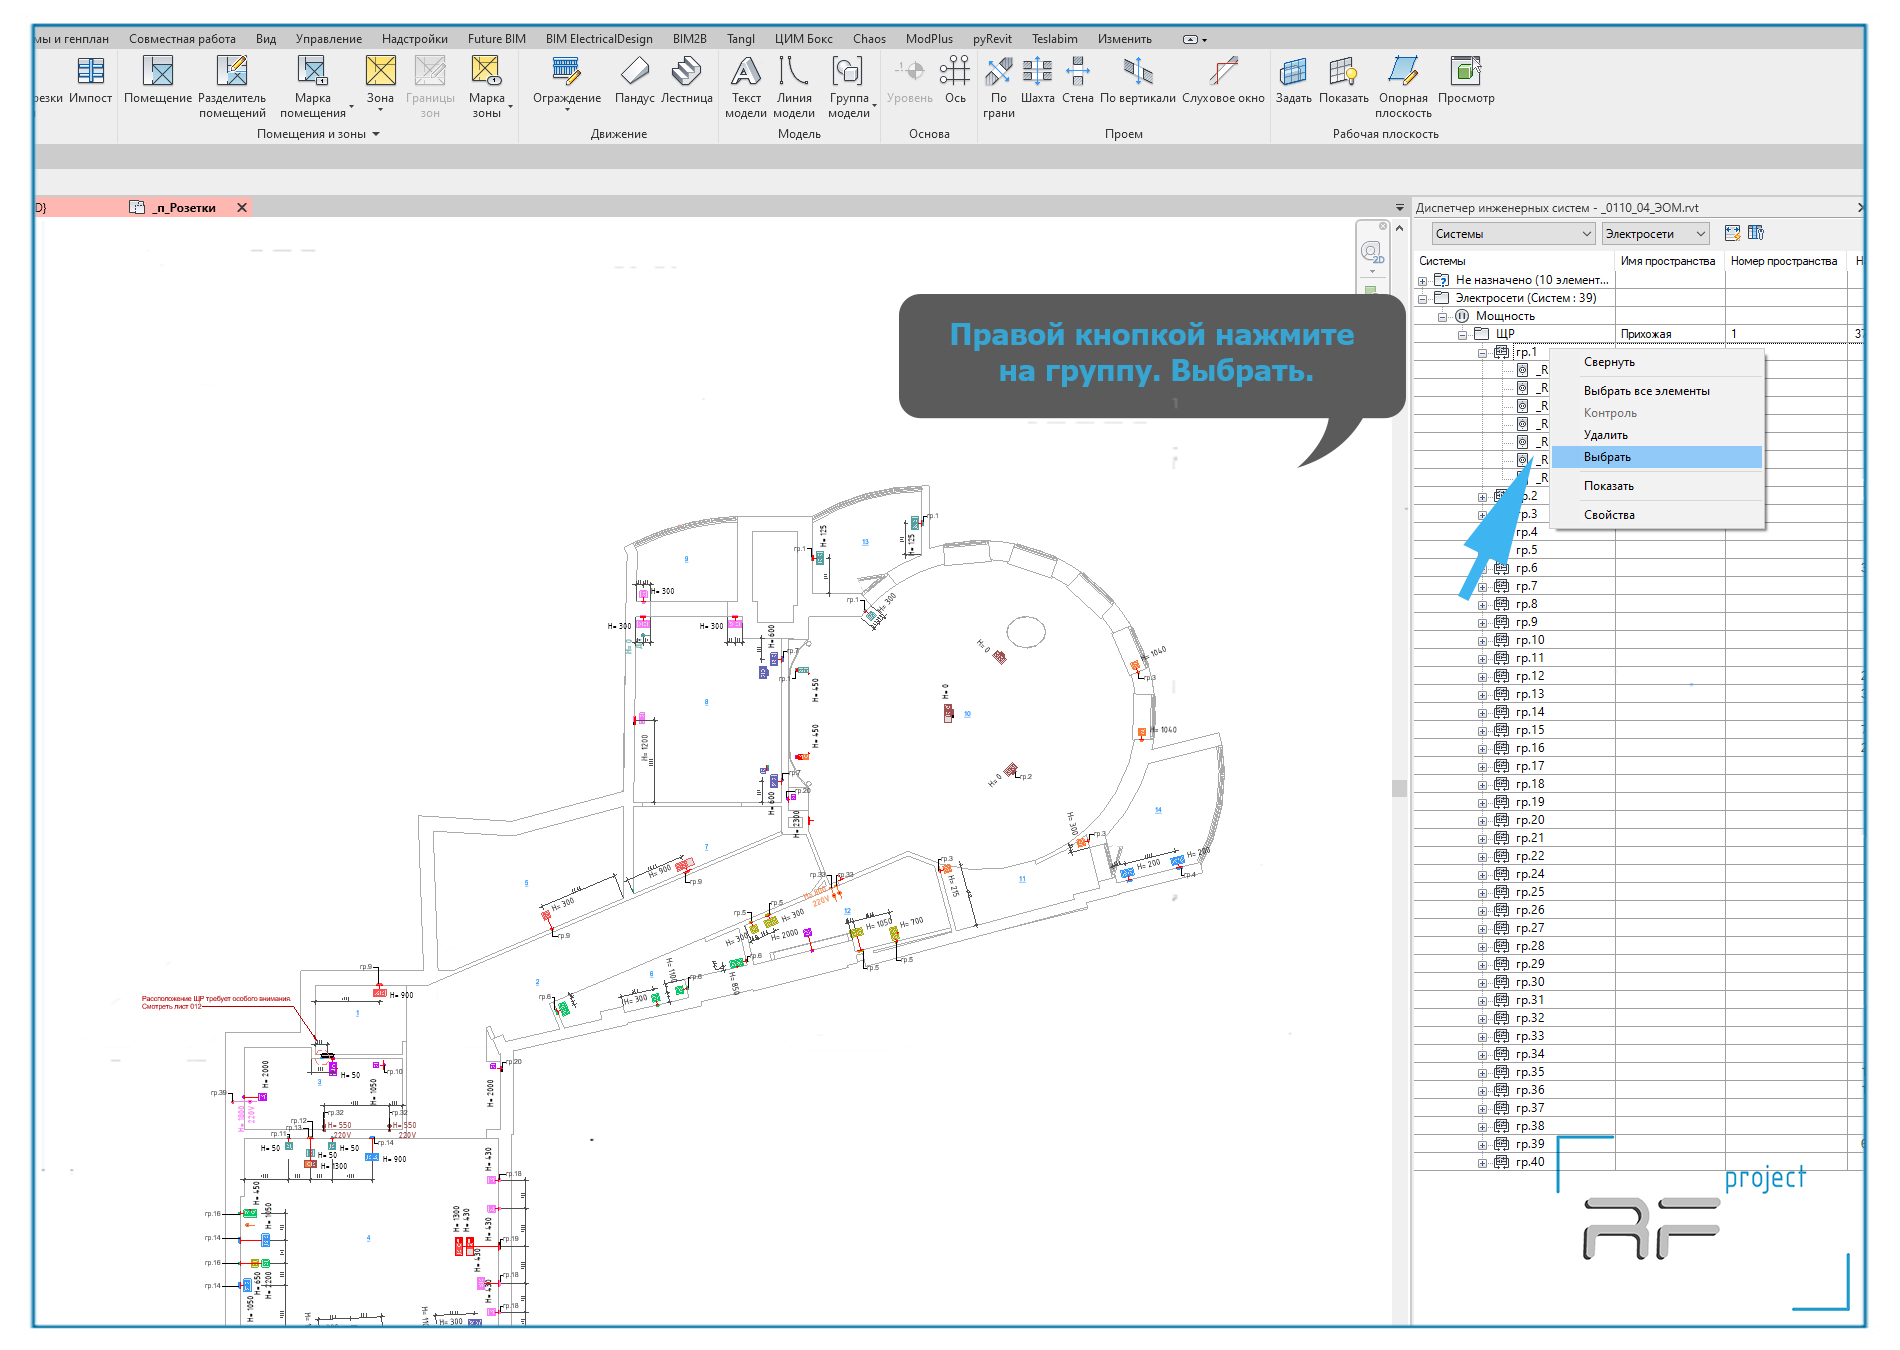Image resolution: width=1900 pixels, height=1350 pixels.
Task: Collapse the Электросети systems node
Action: (1422, 299)
